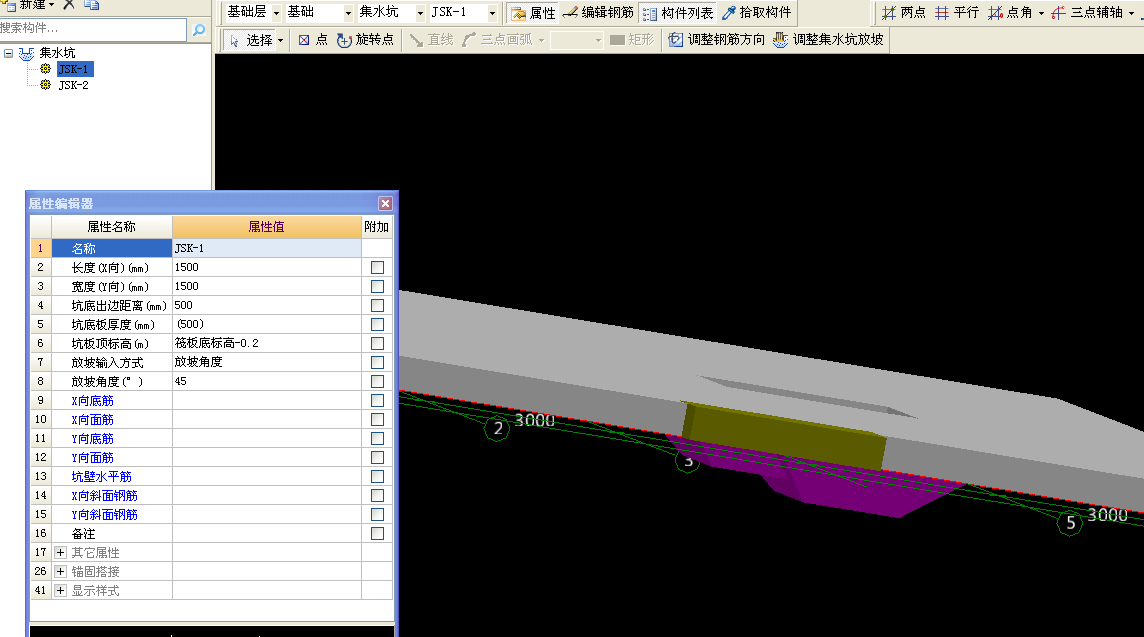This screenshot has width=1144, height=637.
Task: Toggle 附加 checkbox for X向底筋
Action: click(x=377, y=401)
